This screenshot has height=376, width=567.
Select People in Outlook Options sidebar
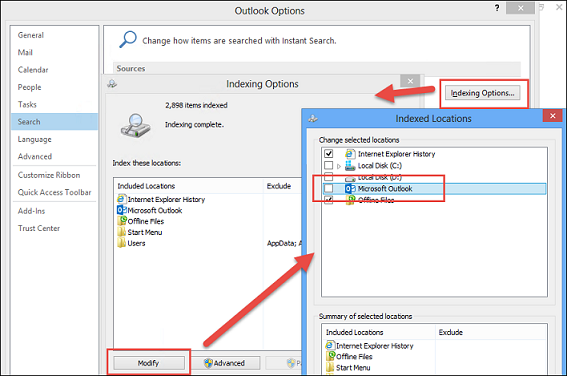point(29,87)
